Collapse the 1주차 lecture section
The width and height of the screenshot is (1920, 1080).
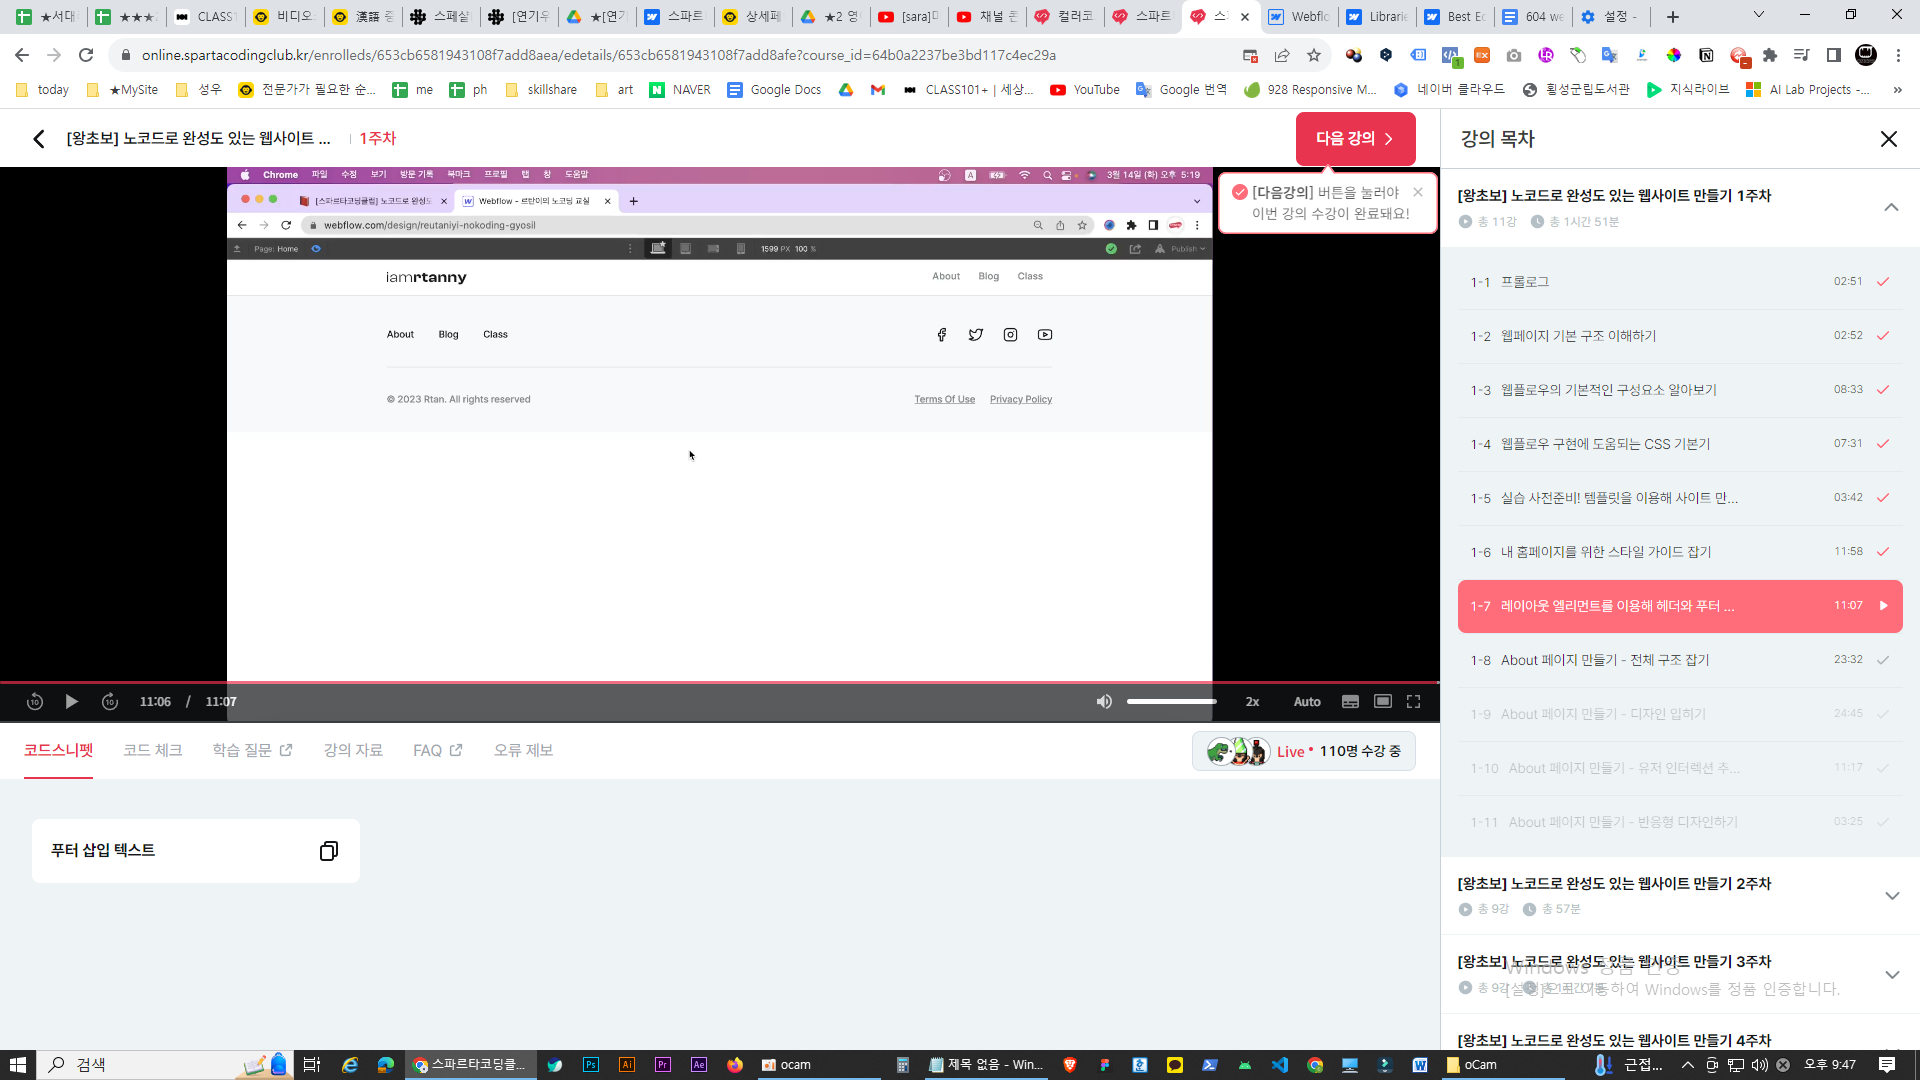[1891, 208]
